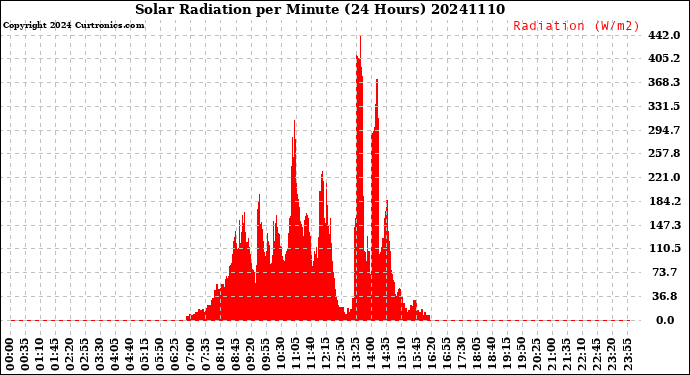The height and width of the screenshot is (375, 690).
Task: Click the 22:45 time label
Action: coord(597,355)
